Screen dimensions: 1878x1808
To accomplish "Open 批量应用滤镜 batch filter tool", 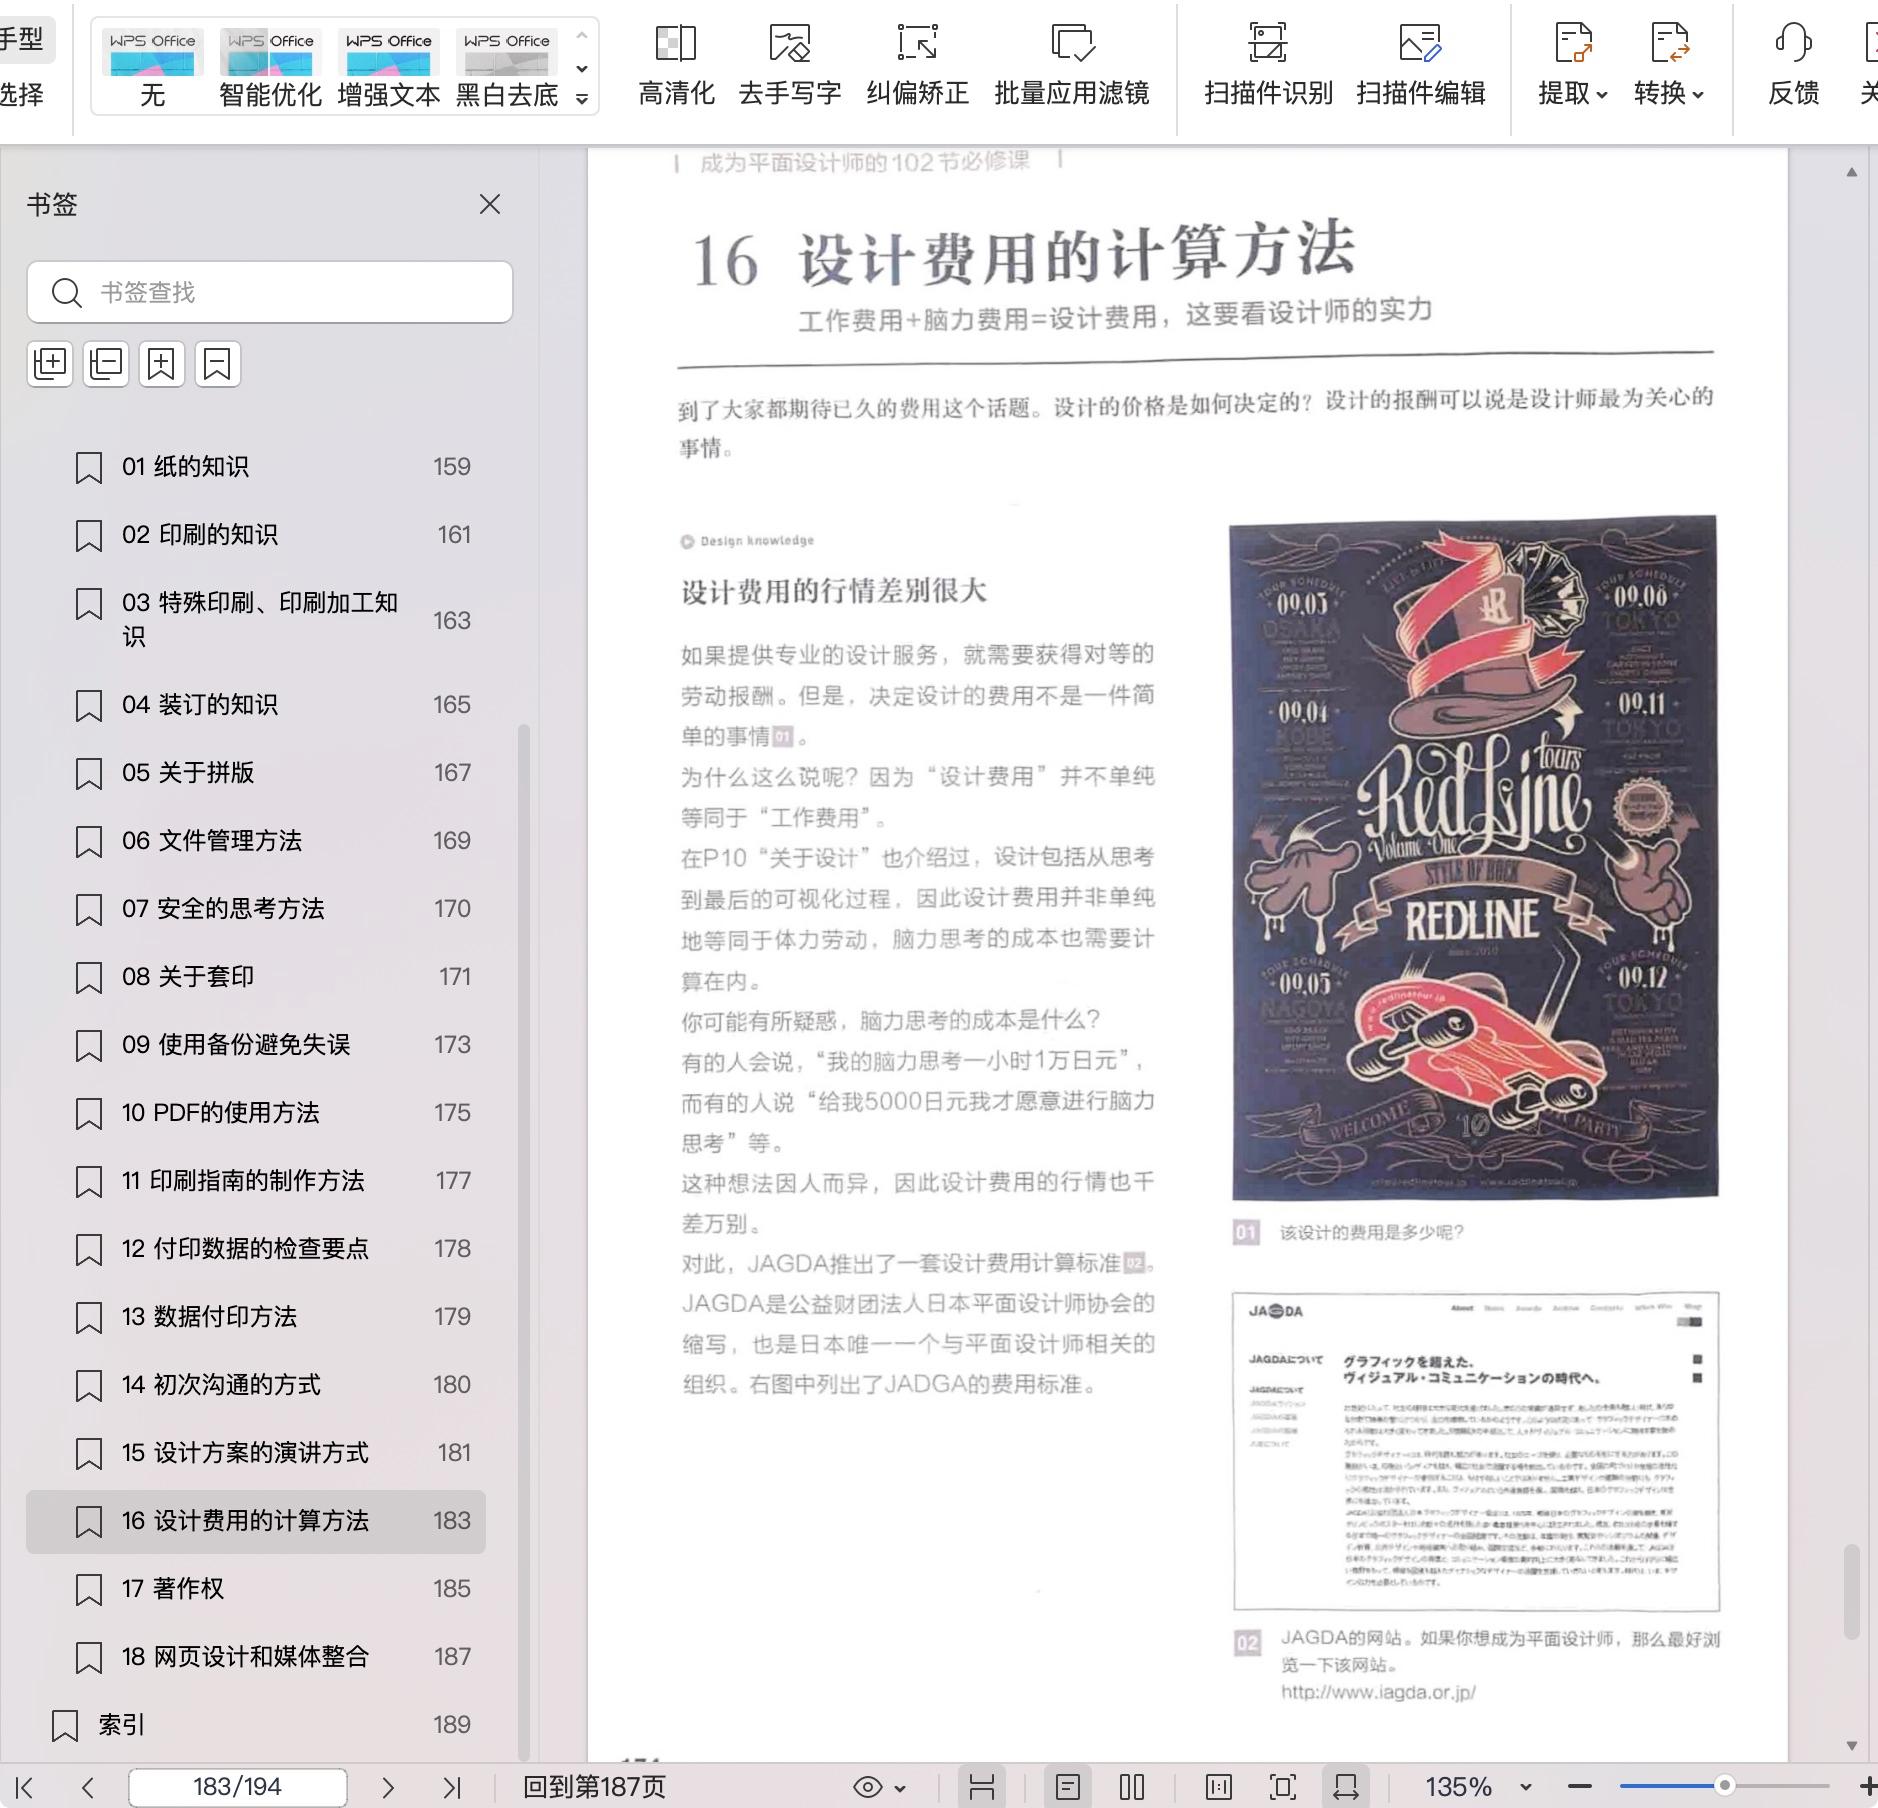I will click(x=1071, y=44).
